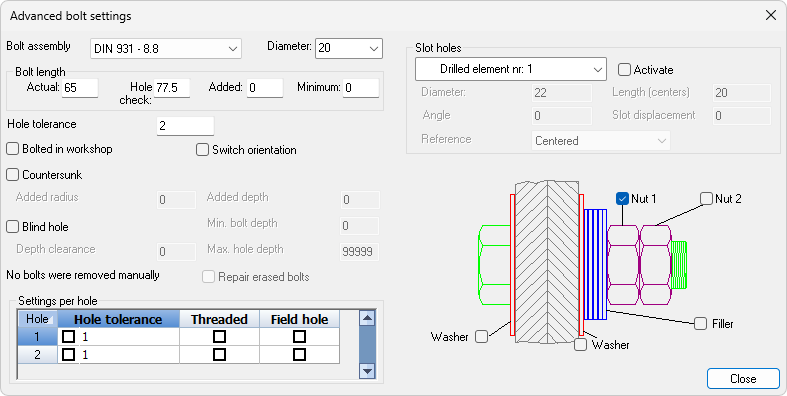Open the Diameter dropdown

pos(349,48)
